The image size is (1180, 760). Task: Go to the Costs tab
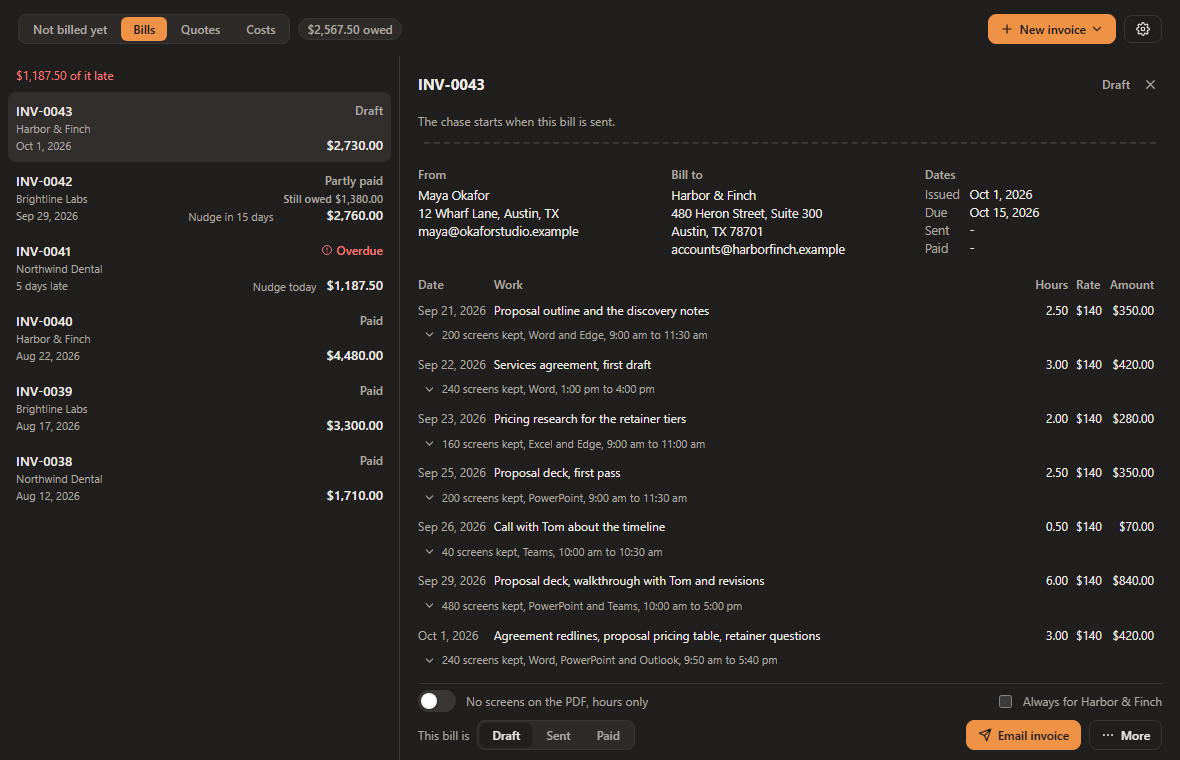tap(260, 29)
